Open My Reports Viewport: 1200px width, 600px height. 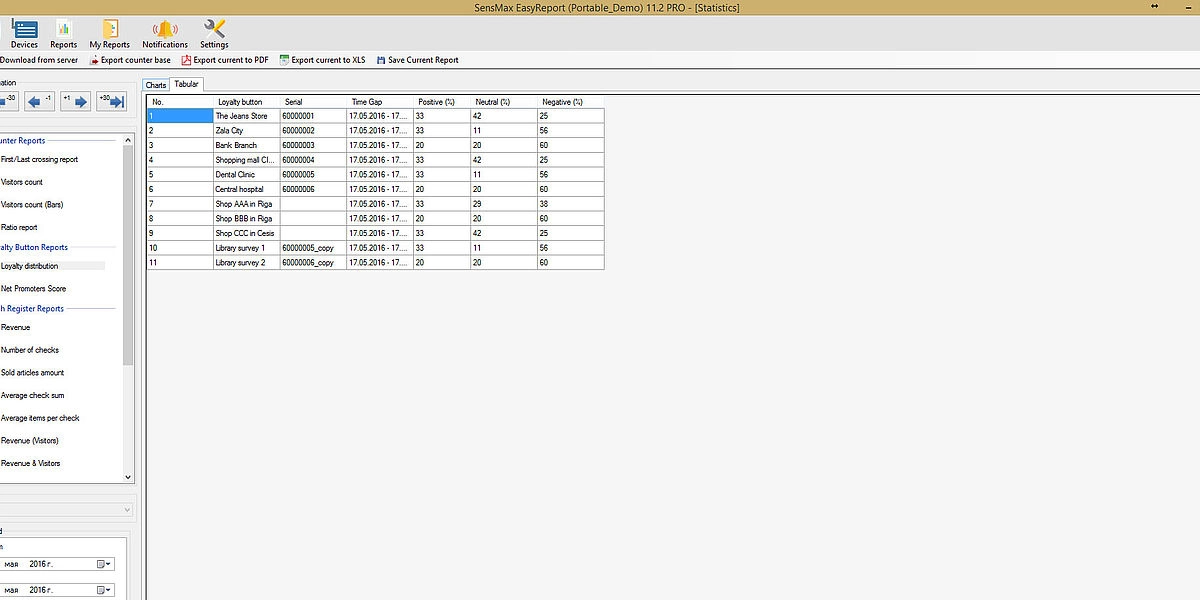click(x=109, y=32)
